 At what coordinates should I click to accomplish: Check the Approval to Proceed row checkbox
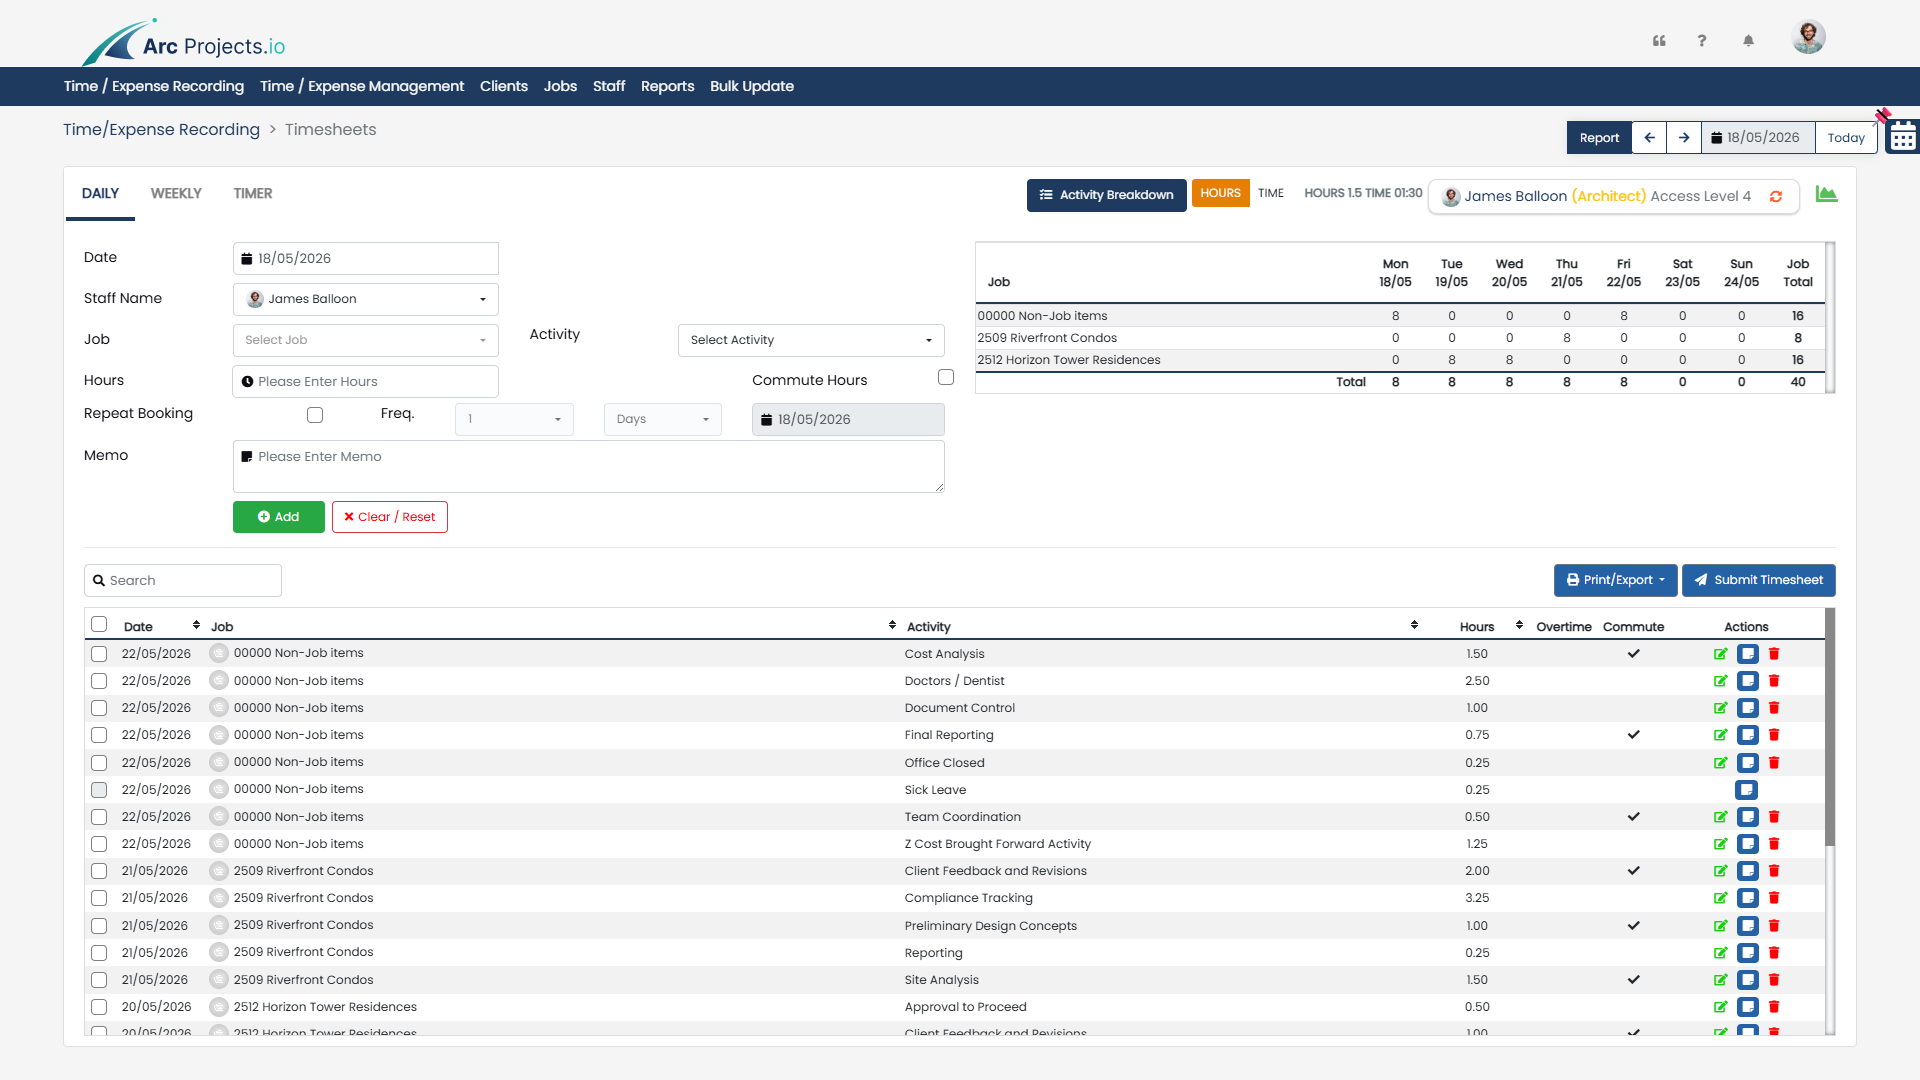pyautogui.click(x=99, y=1007)
